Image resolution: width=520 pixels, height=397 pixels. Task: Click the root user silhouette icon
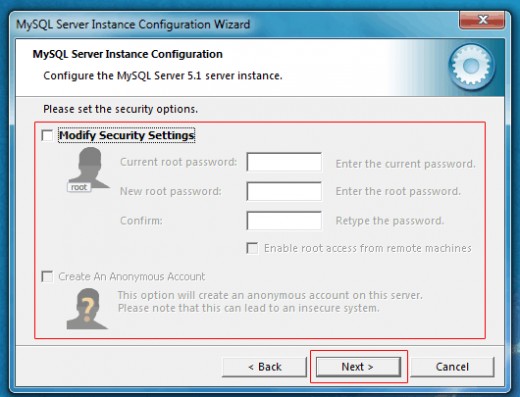(x=89, y=168)
